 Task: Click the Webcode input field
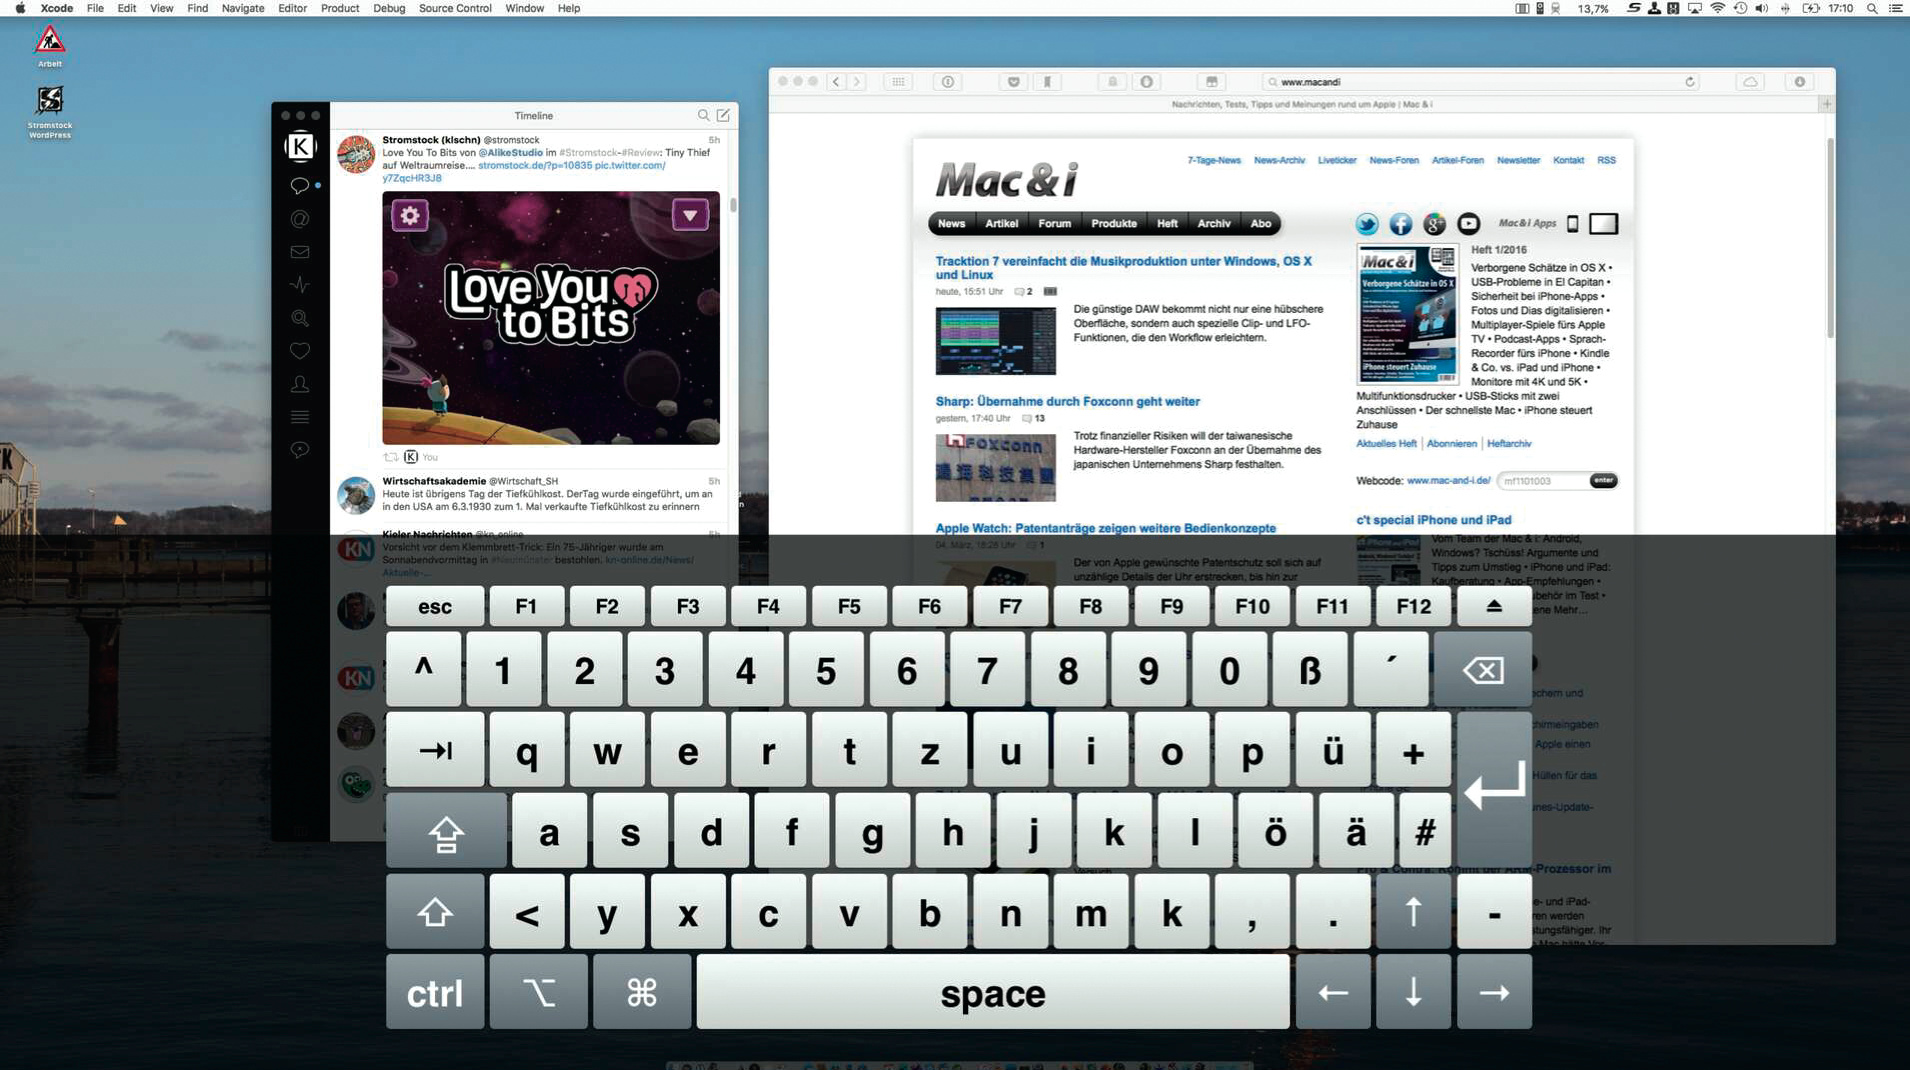coord(1543,481)
